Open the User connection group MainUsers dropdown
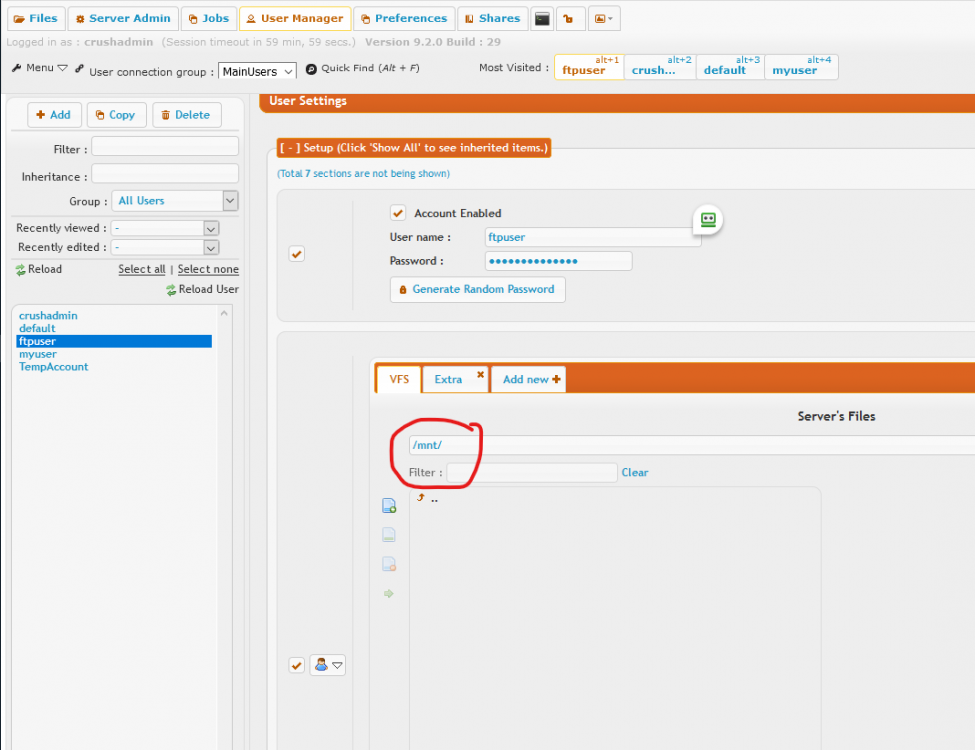The image size is (975, 750). tap(257, 72)
